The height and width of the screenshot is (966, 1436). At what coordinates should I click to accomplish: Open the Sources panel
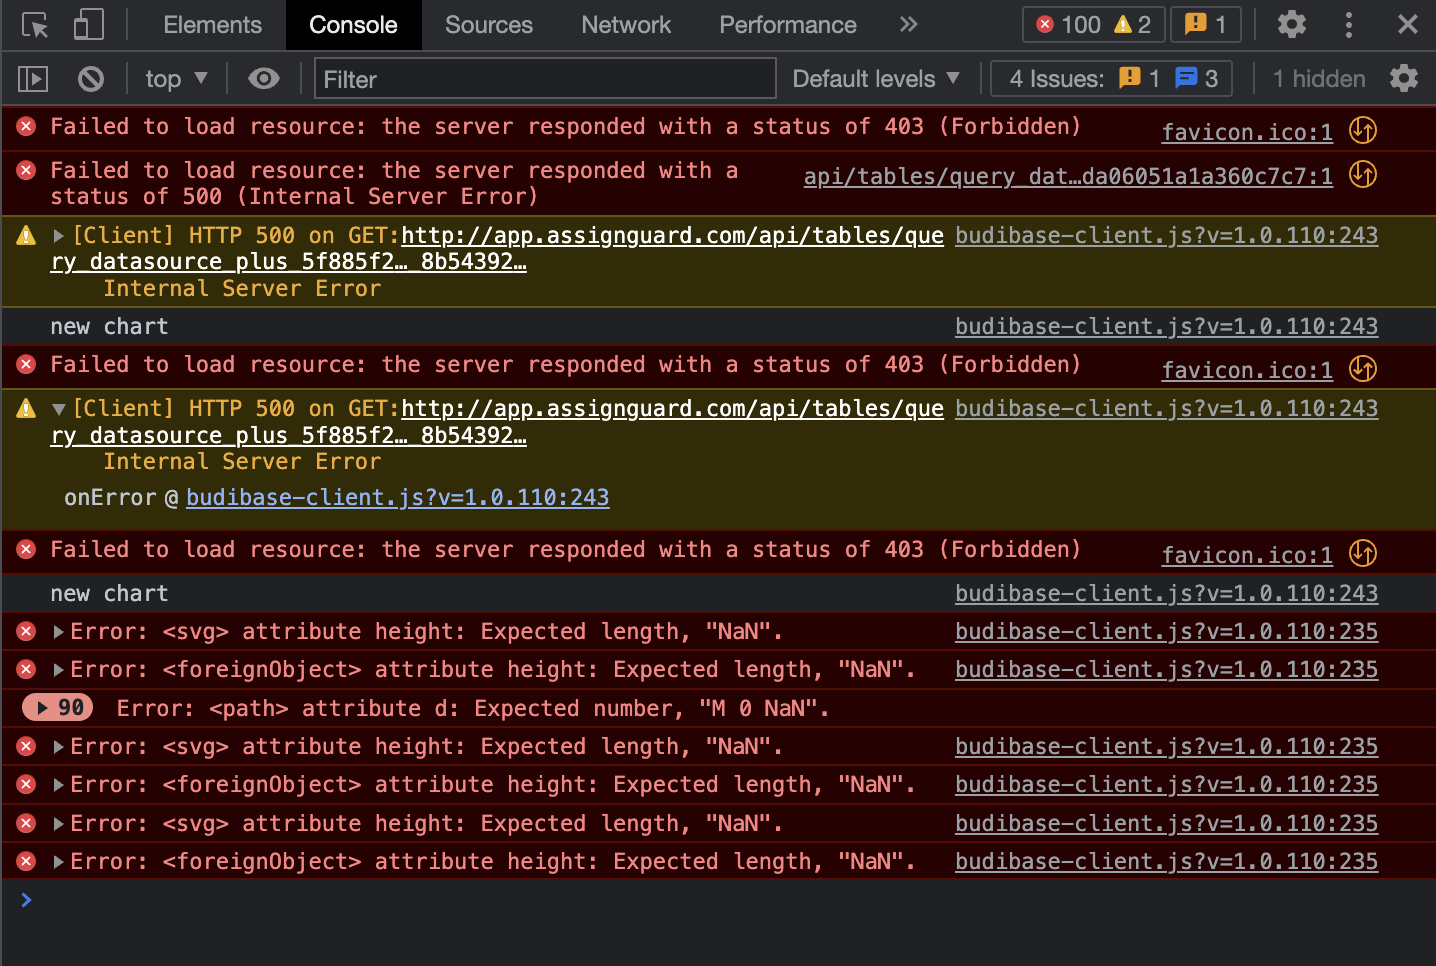click(488, 24)
